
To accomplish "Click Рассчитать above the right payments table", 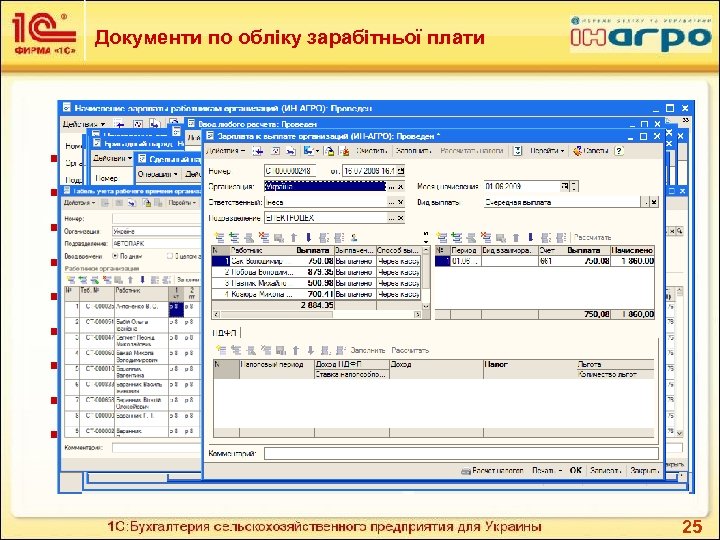I will [592, 237].
